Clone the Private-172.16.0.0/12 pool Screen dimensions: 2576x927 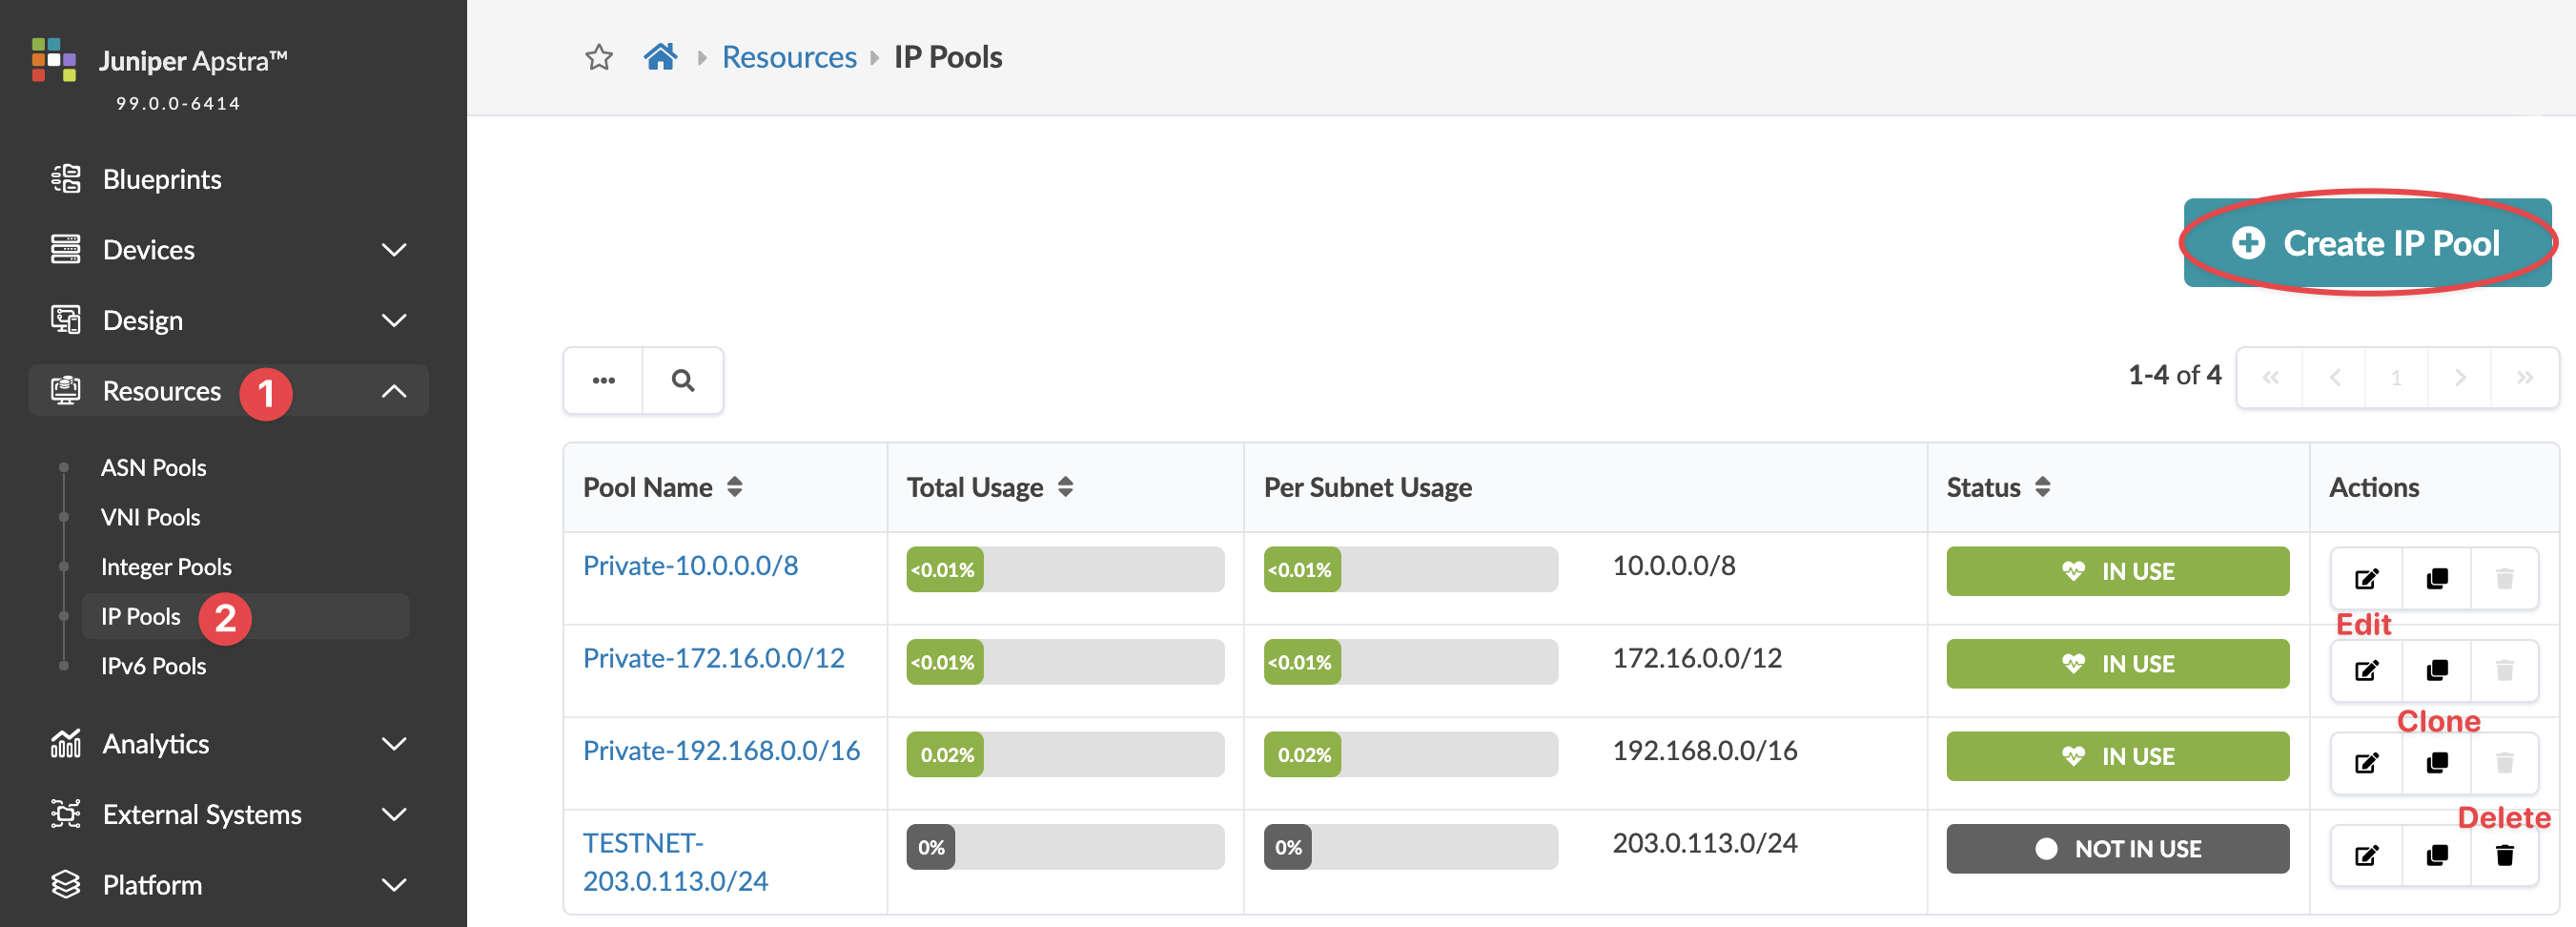[x=2437, y=670]
